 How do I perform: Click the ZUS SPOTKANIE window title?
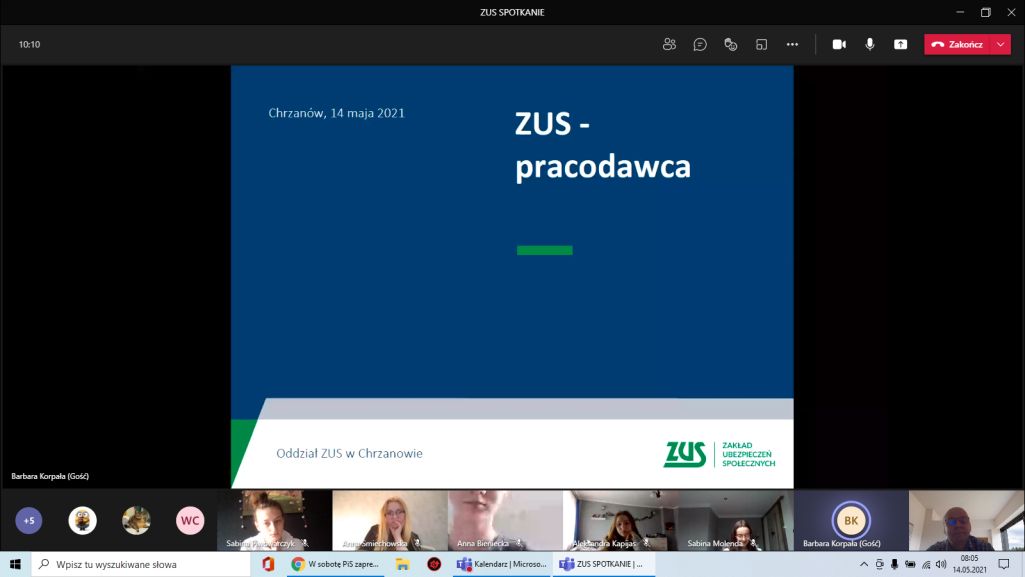coord(512,12)
